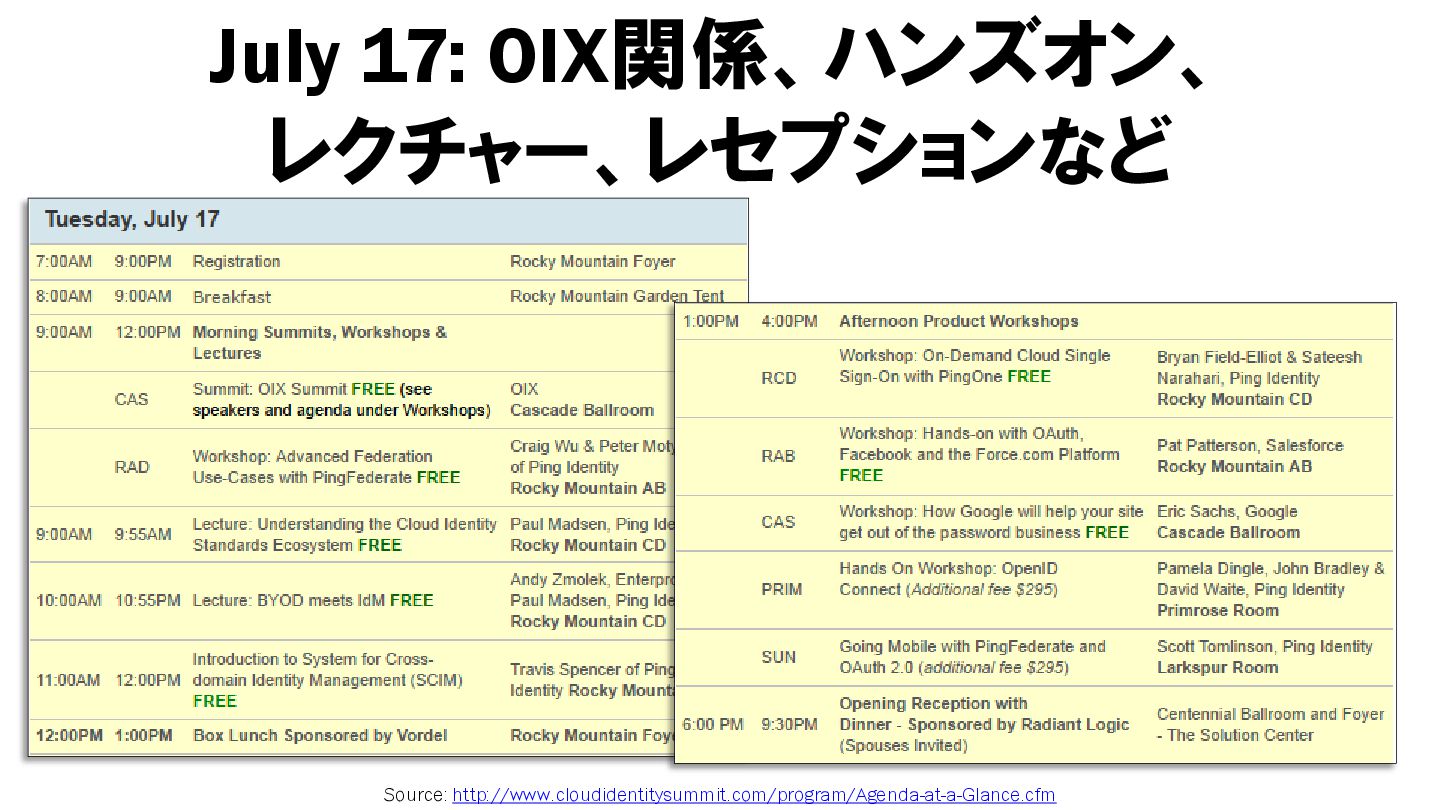Image resolution: width=1440 pixels, height=810 pixels.
Task: Click the '6:00 PM' reception start time
Action: tap(713, 725)
